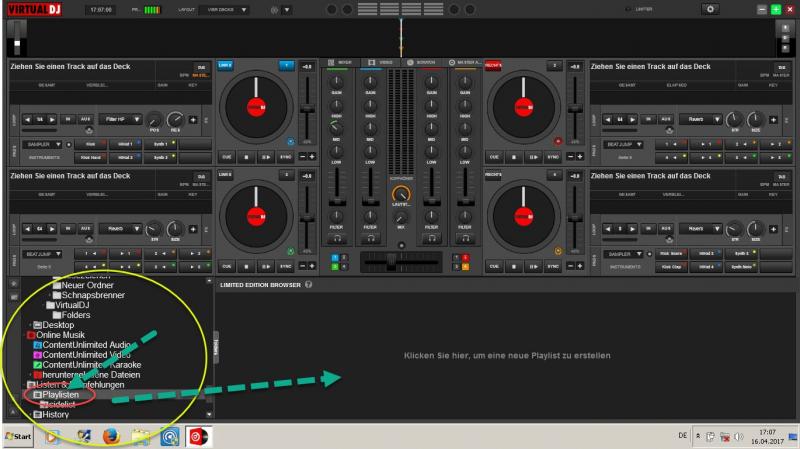Click the Firefox icon in the taskbar
This screenshot has width=800, height=449.
[111, 437]
